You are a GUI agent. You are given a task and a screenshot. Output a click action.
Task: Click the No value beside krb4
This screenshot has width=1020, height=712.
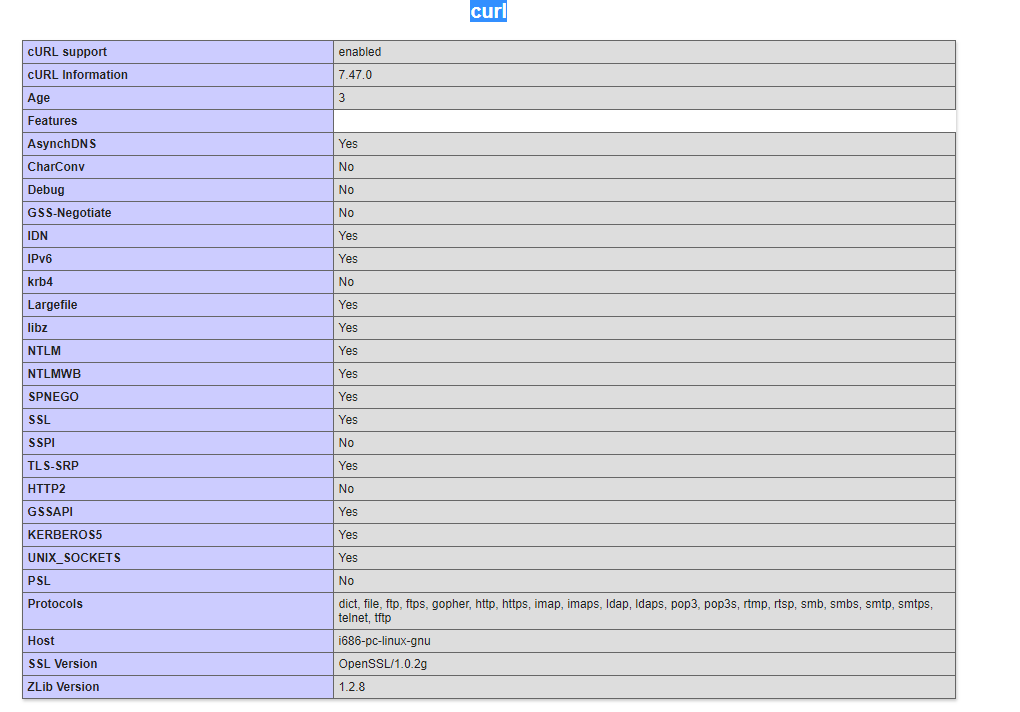[x=346, y=282]
